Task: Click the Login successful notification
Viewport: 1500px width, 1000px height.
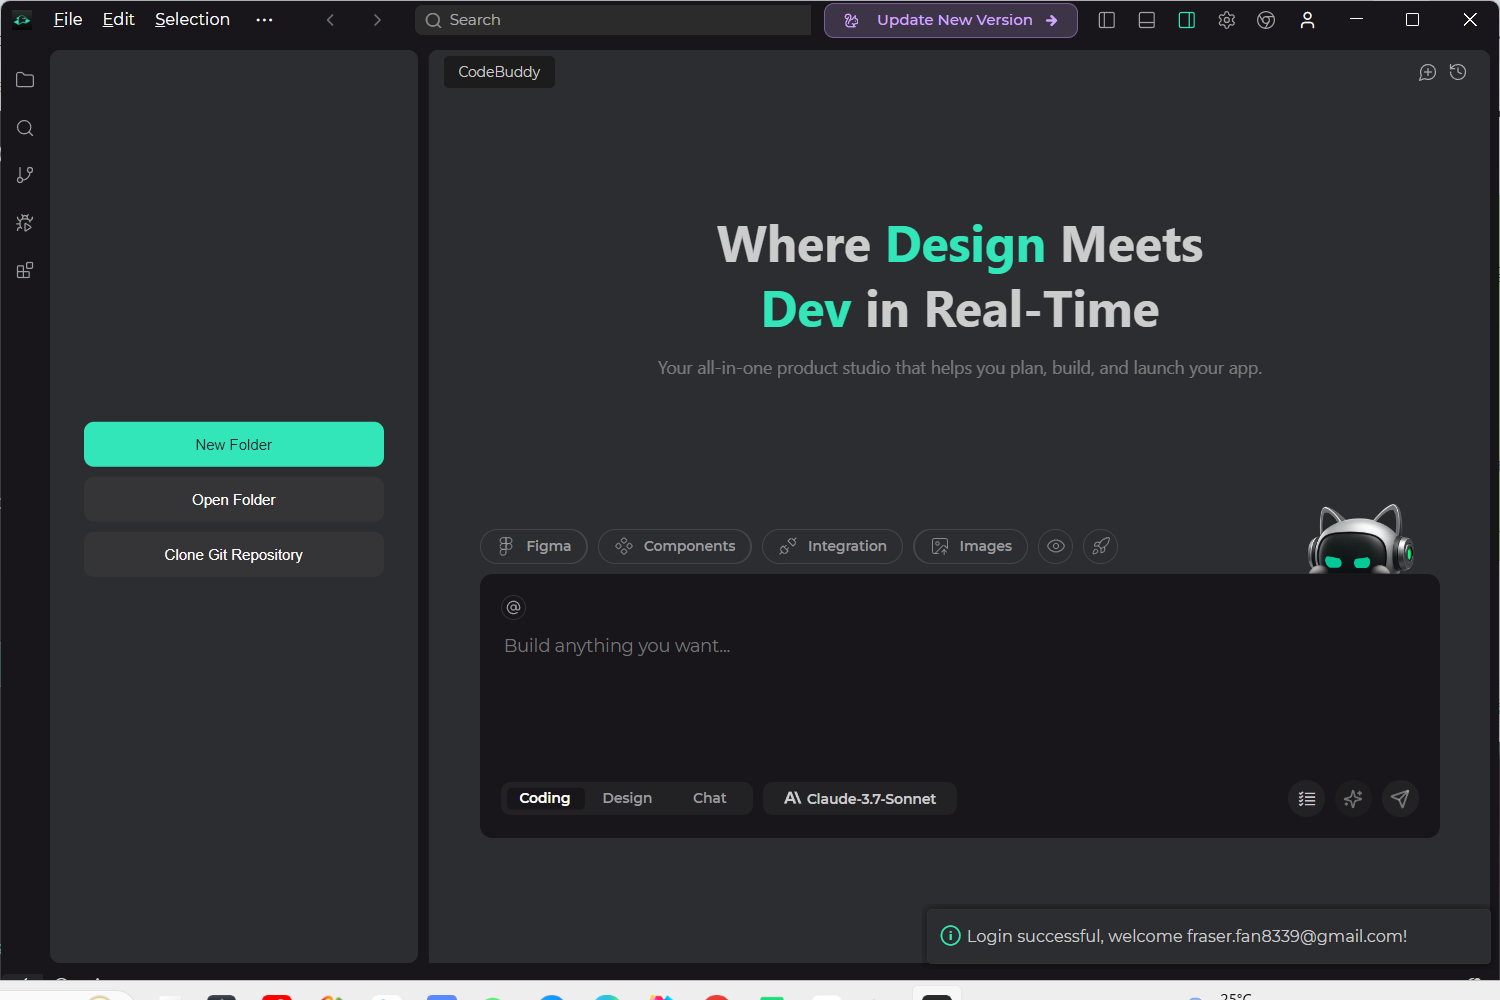Action: click(x=1209, y=936)
